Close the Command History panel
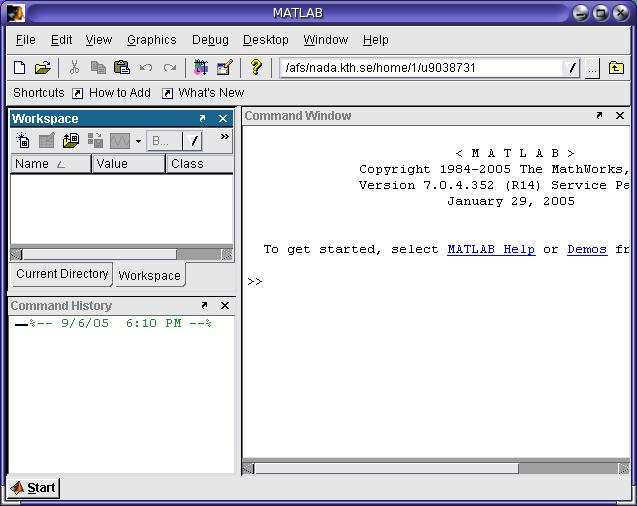637x506 pixels. tap(225, 305)
